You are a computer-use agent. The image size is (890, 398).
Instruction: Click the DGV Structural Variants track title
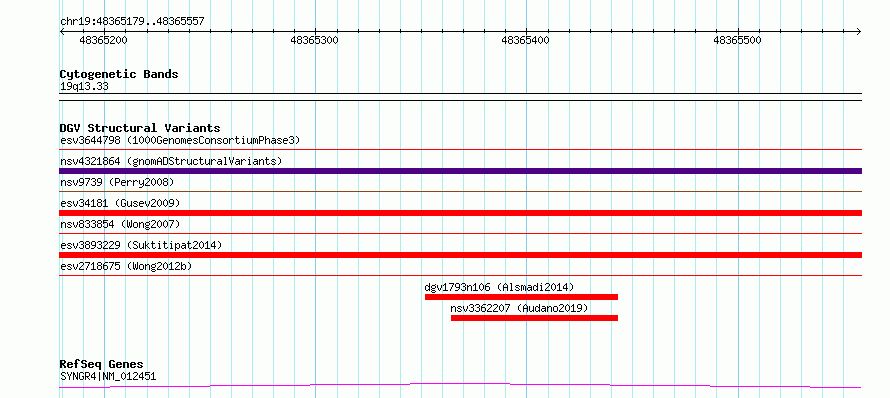click(x=140, y=128)
